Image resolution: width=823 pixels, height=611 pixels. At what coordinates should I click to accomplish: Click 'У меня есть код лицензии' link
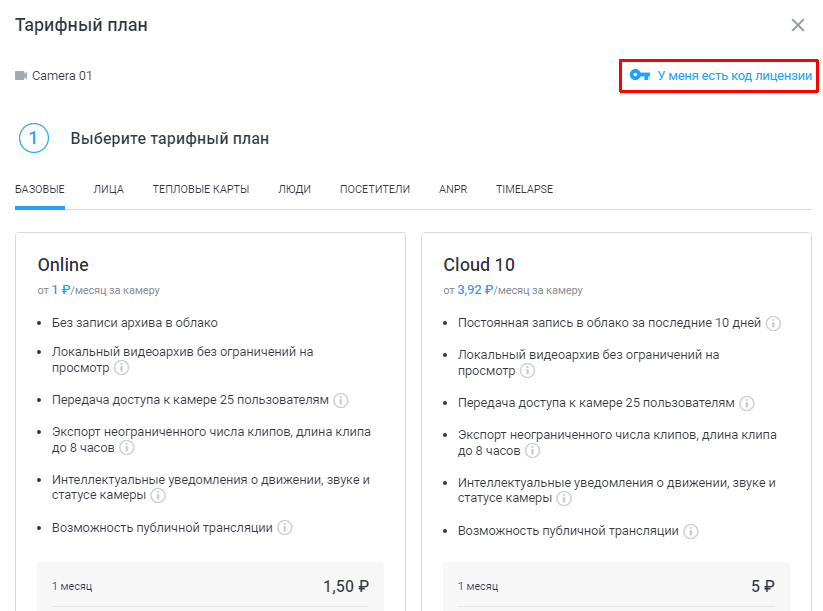point(720,75)
